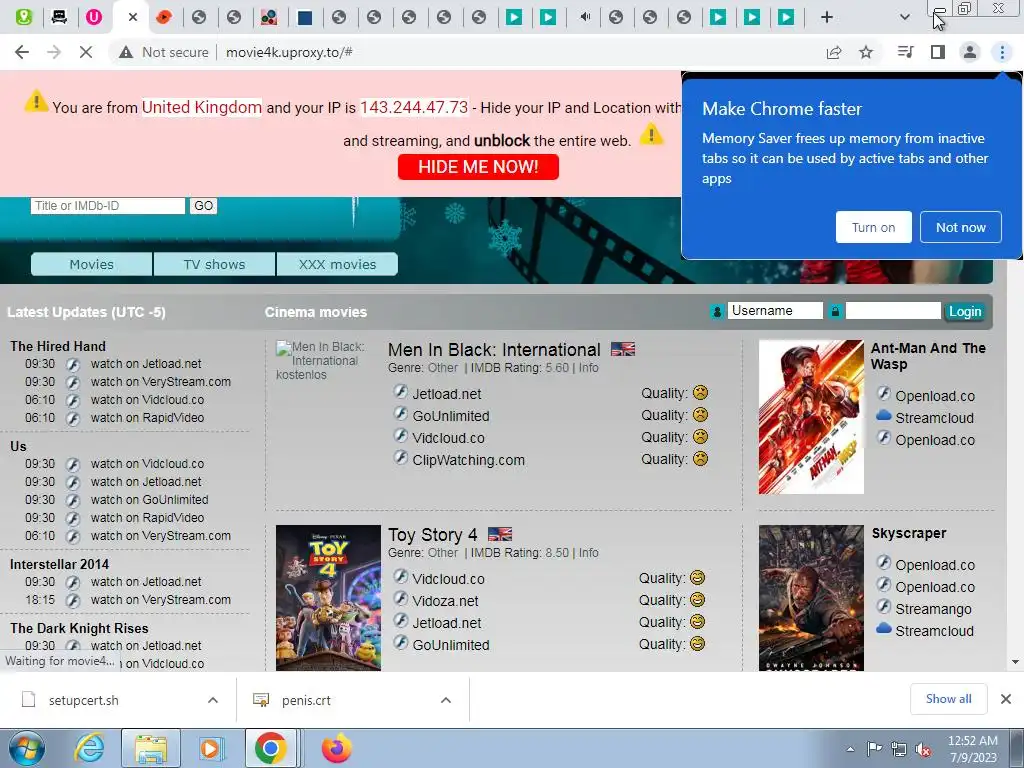Launch Internet Explorer from taskbar
The image size is (1024, 768).
(89, 748)
